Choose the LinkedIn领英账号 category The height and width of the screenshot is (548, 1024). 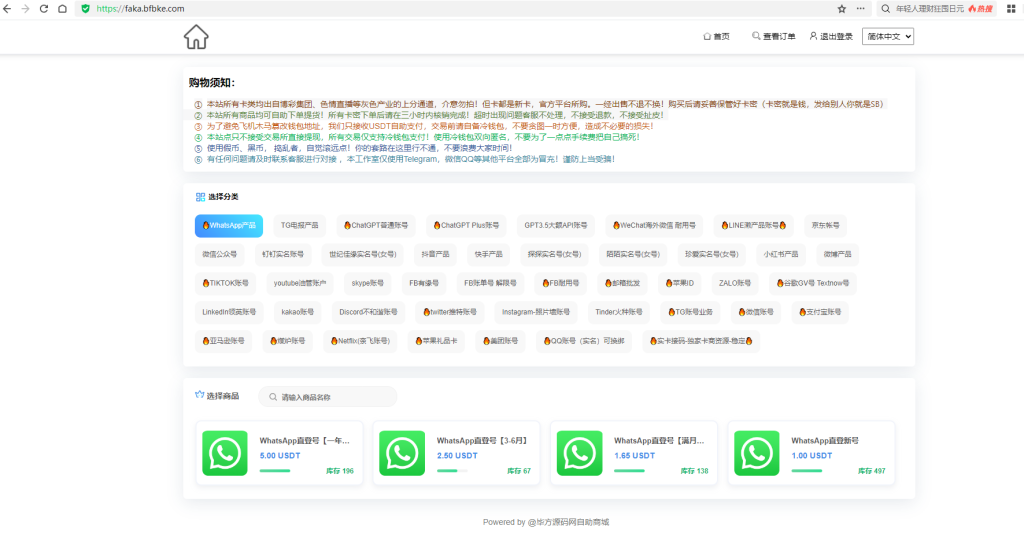tap(229, 312)
